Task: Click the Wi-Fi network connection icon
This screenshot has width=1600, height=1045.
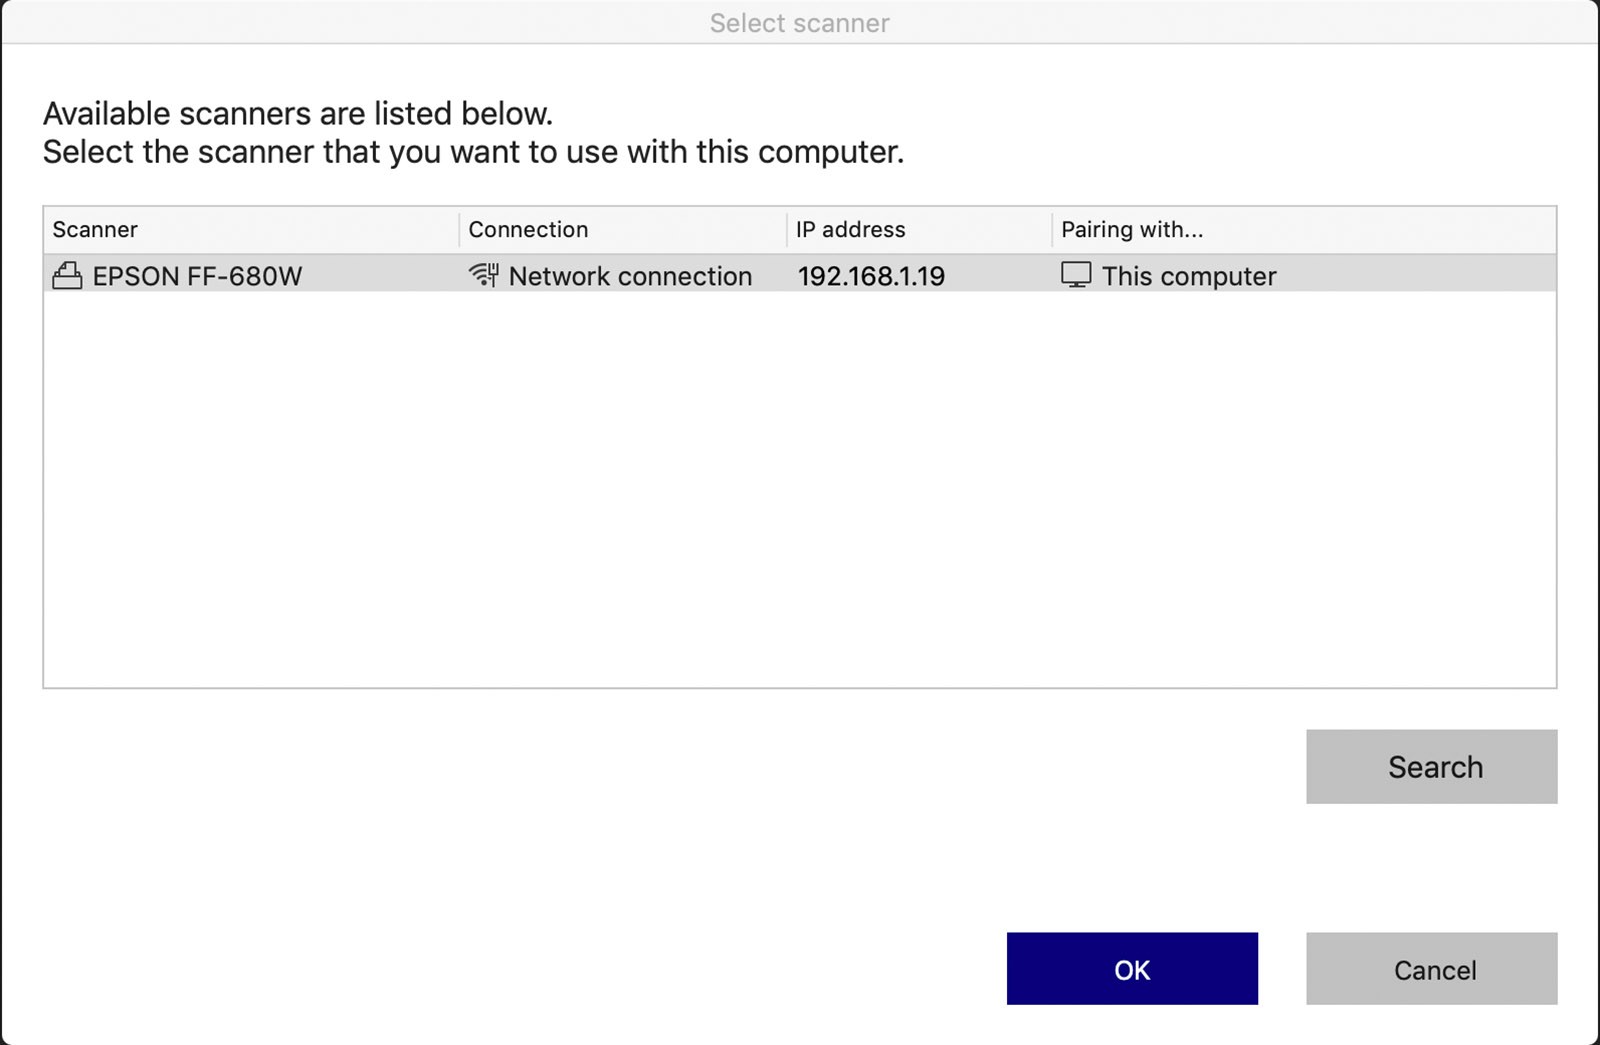Action: [484, 275]
